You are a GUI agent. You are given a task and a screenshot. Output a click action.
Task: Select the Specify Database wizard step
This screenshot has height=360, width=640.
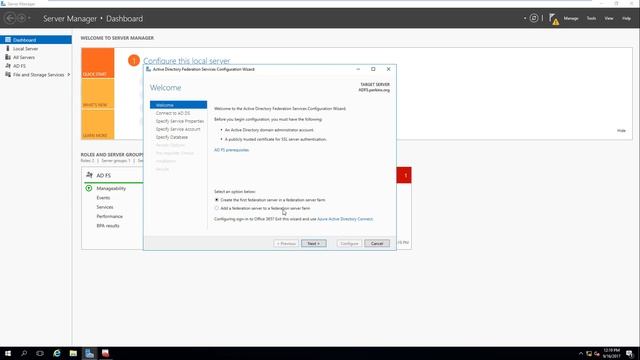click(172, 137)
